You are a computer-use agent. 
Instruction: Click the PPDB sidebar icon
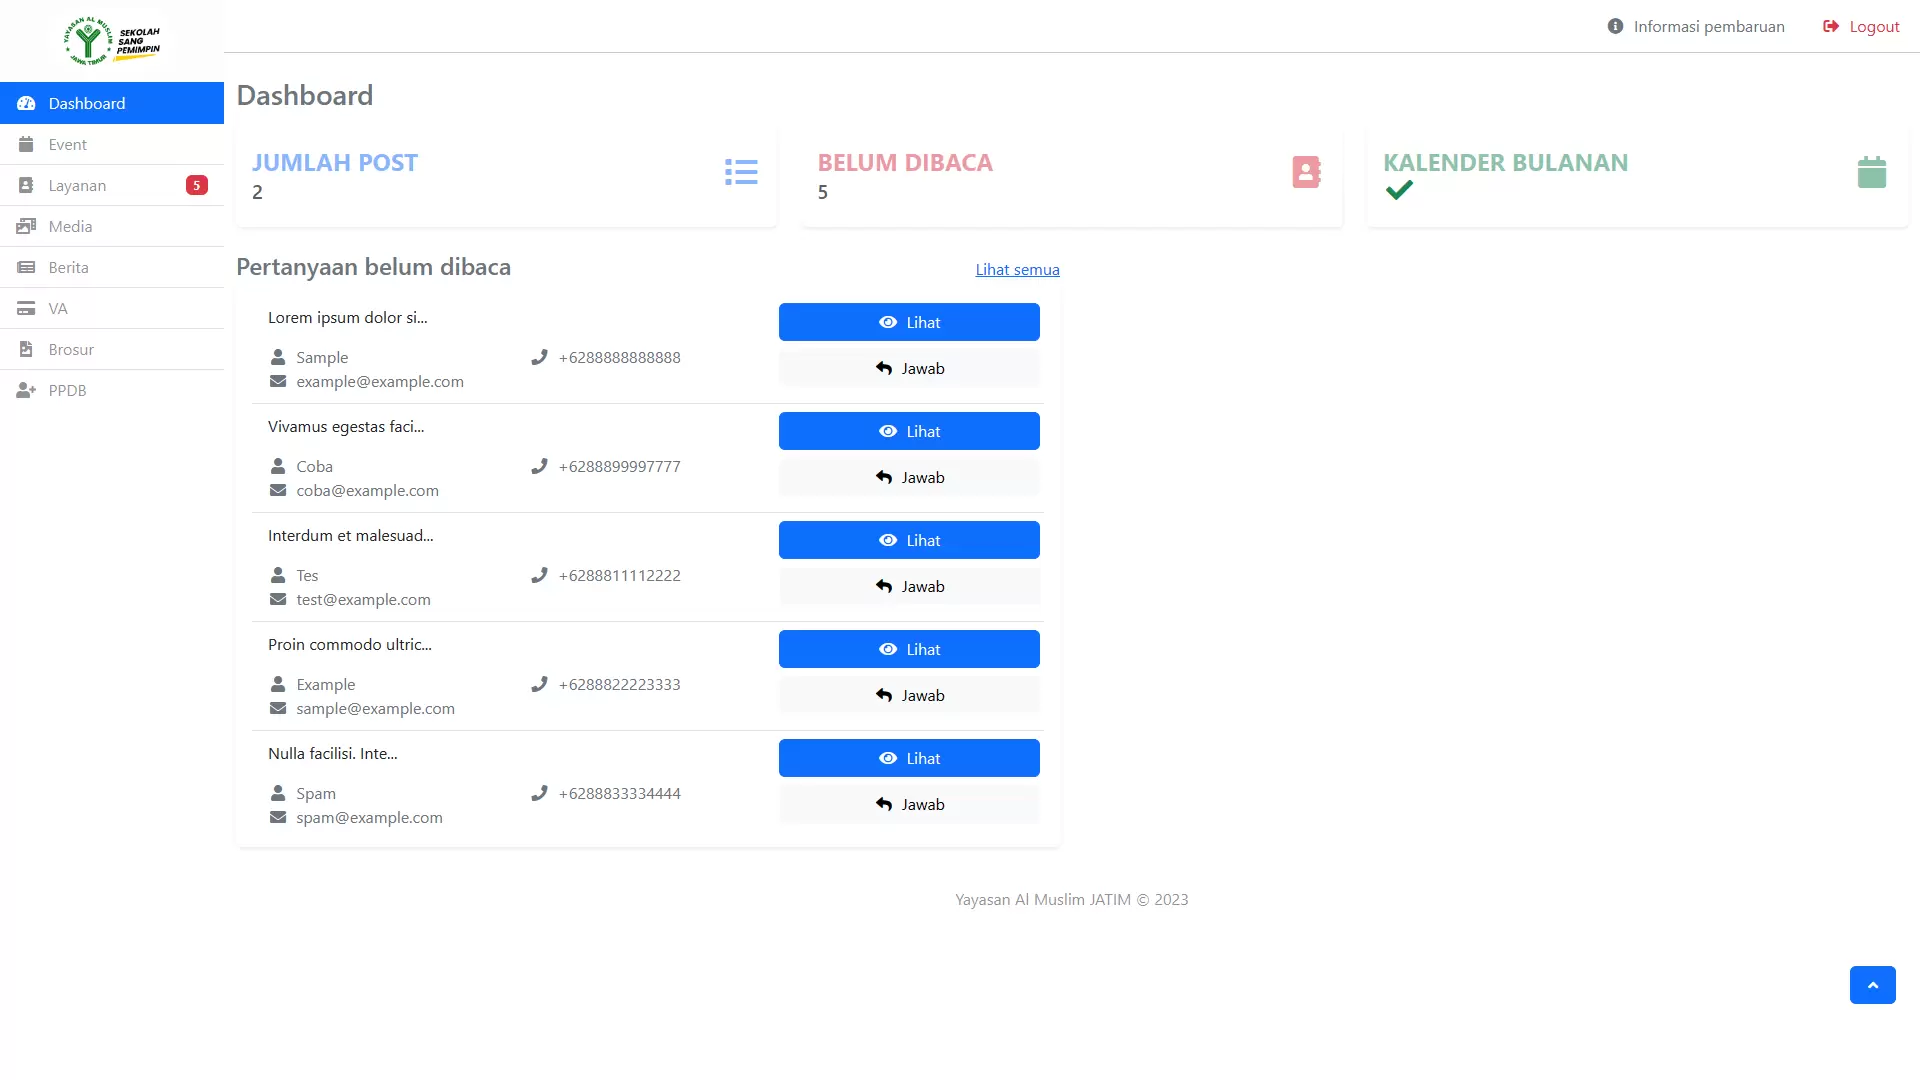point(26,390)
